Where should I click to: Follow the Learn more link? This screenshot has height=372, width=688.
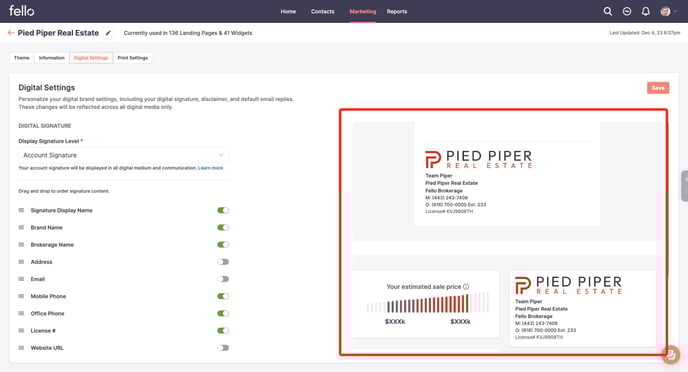tap(211, 168)
